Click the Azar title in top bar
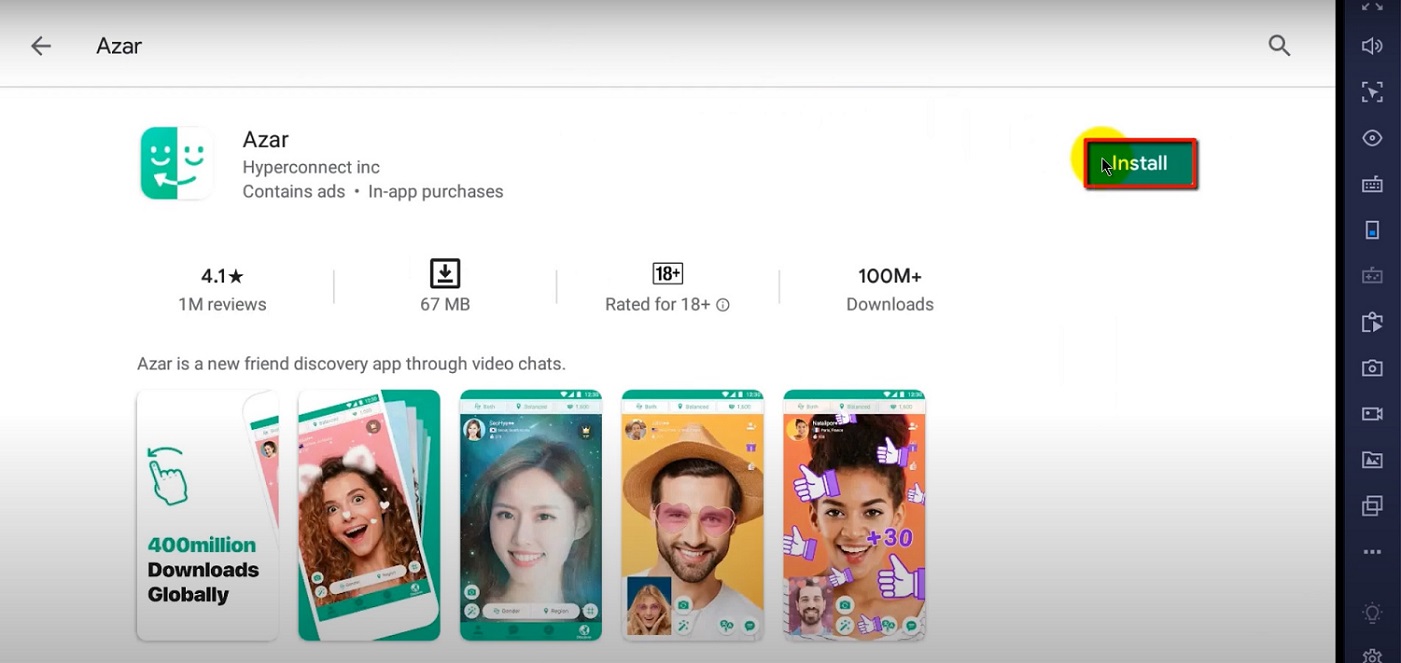1401x663 pixels. (119, 46)
